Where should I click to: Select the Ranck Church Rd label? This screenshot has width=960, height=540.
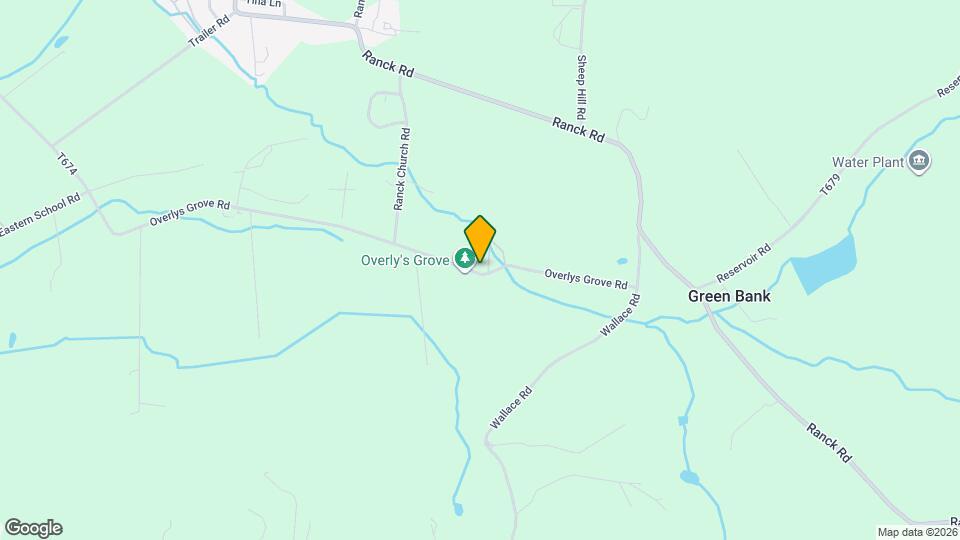402,169
